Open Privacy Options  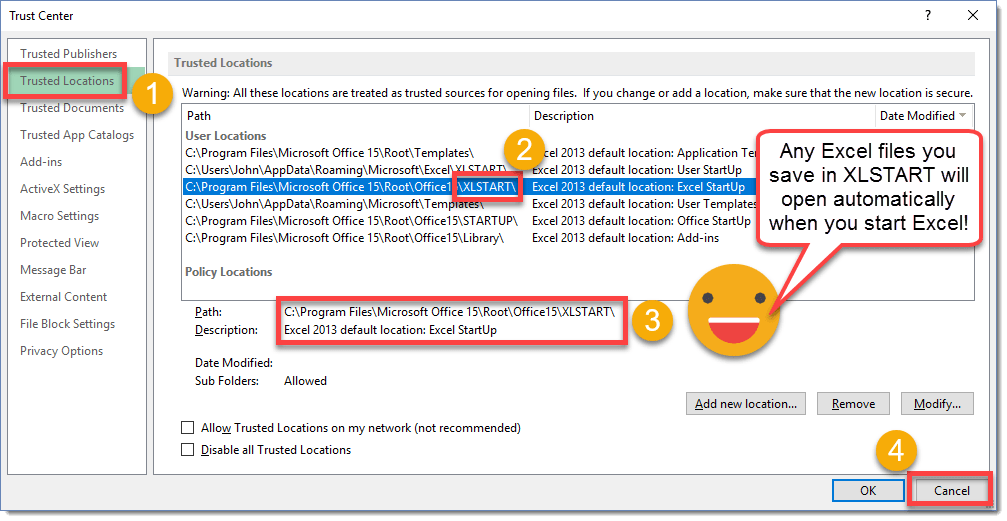[x=62, y=351]
